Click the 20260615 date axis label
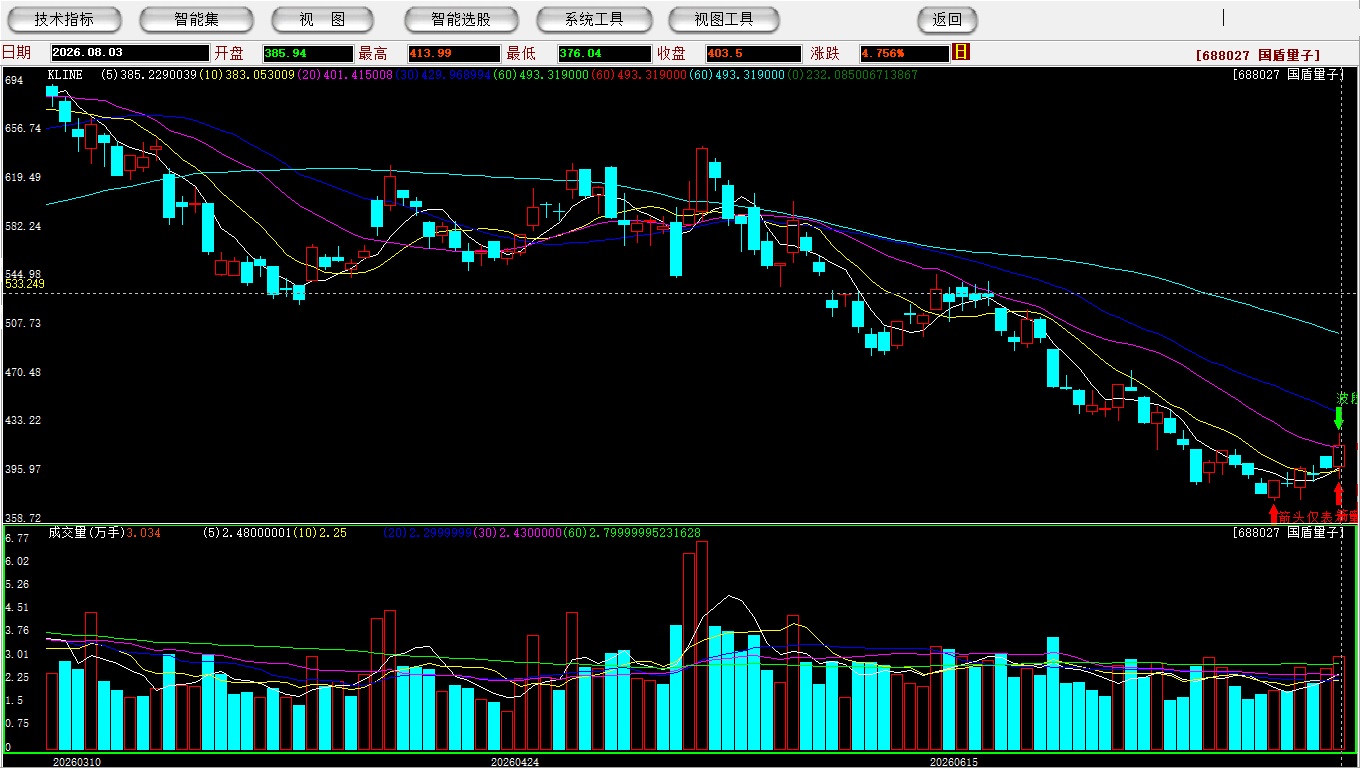1360x768 pixels. coord(954,762)
